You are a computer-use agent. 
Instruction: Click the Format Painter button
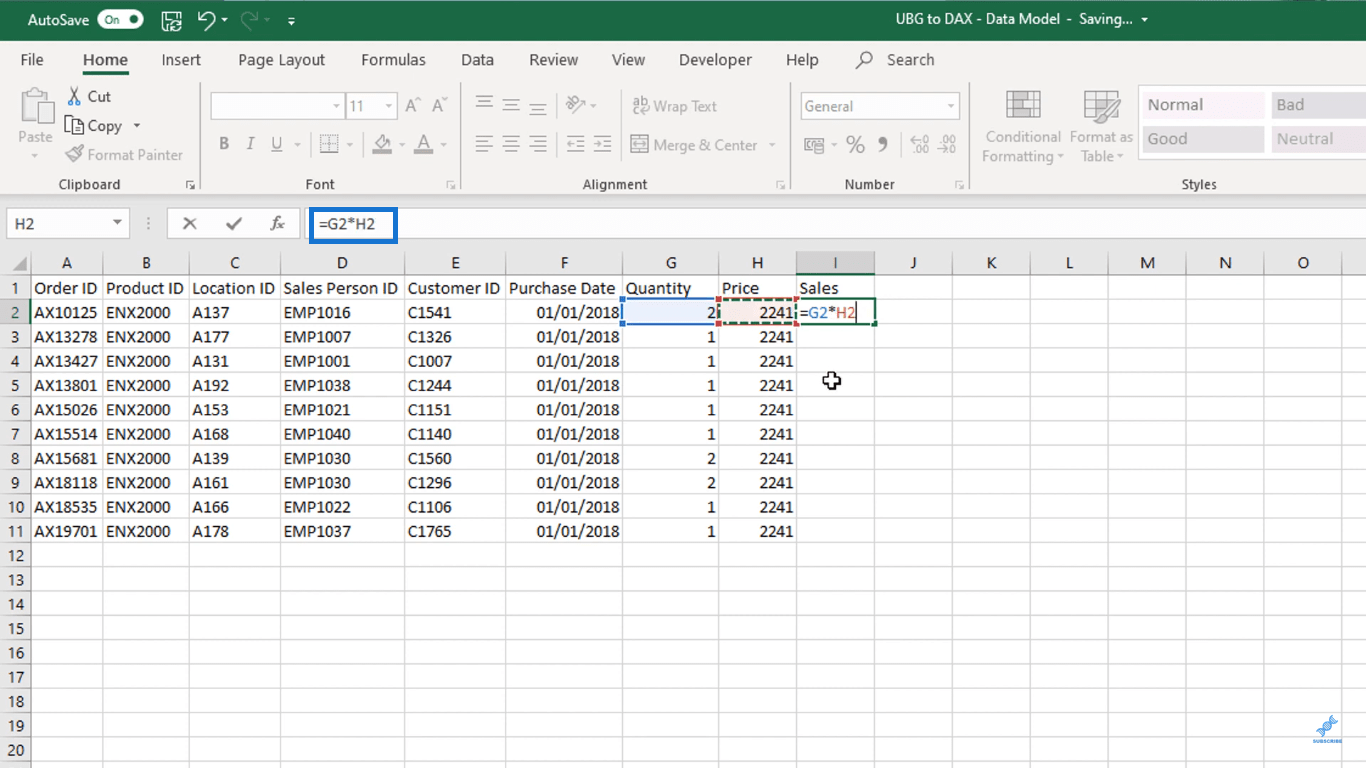124,155
